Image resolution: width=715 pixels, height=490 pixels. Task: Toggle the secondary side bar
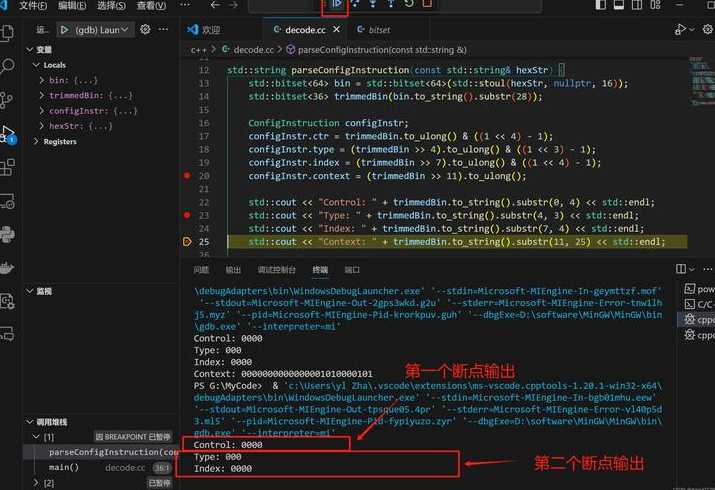point(637,5)
